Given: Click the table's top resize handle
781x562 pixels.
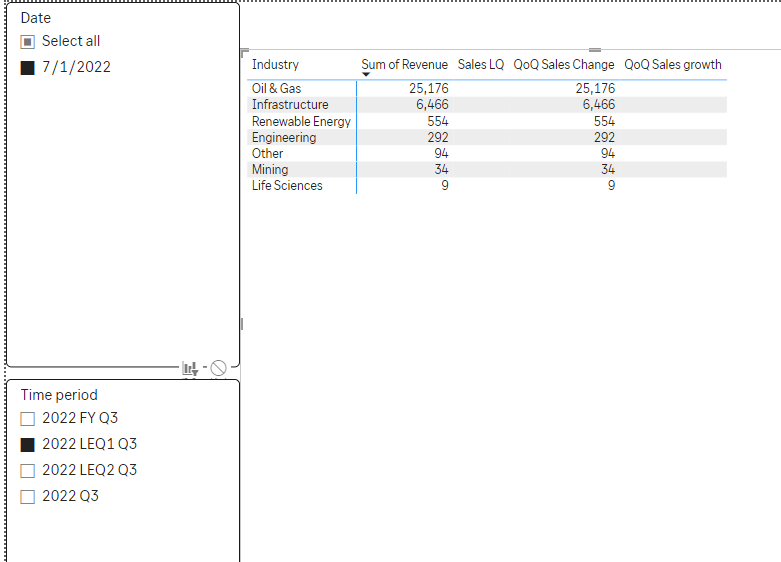Looking at the screenshot, I should tap(595, 50).
